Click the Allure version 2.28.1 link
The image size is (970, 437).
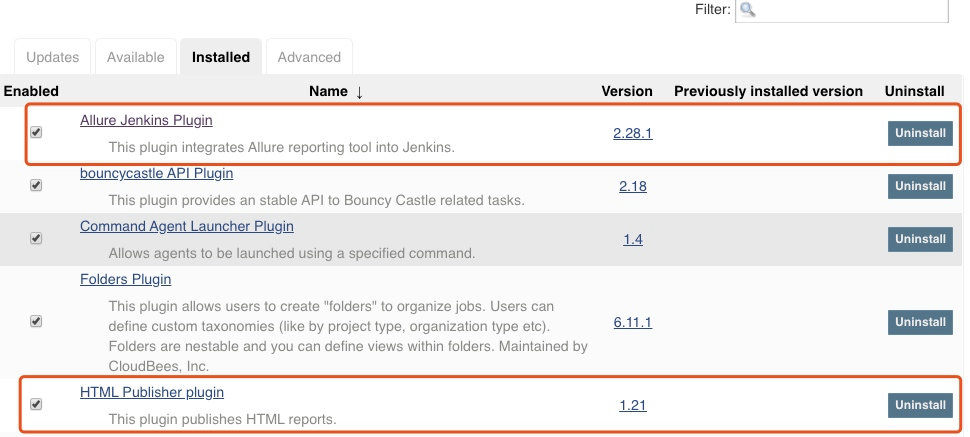click(633, 132)
